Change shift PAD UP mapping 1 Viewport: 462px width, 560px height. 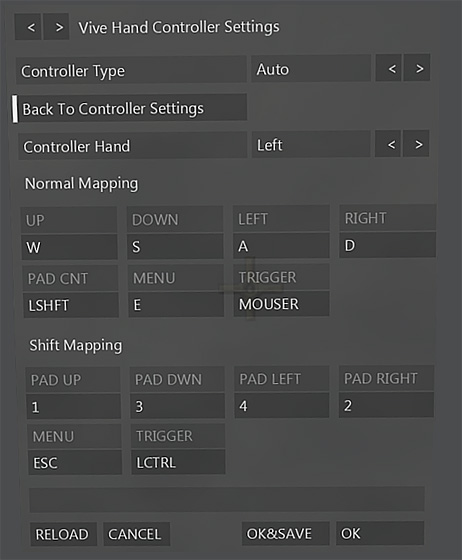[x=74, y=406]
